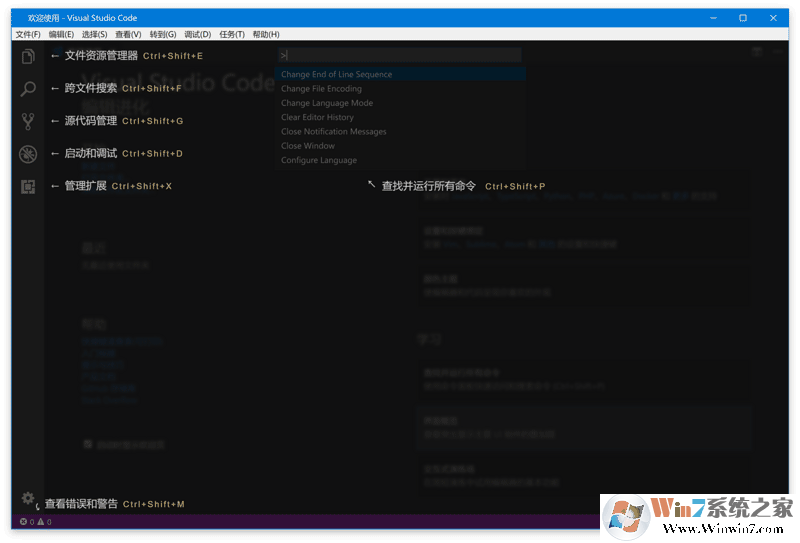Select Change Language Mode command
This screenshot has width=800, height=543.
point(400,103)
